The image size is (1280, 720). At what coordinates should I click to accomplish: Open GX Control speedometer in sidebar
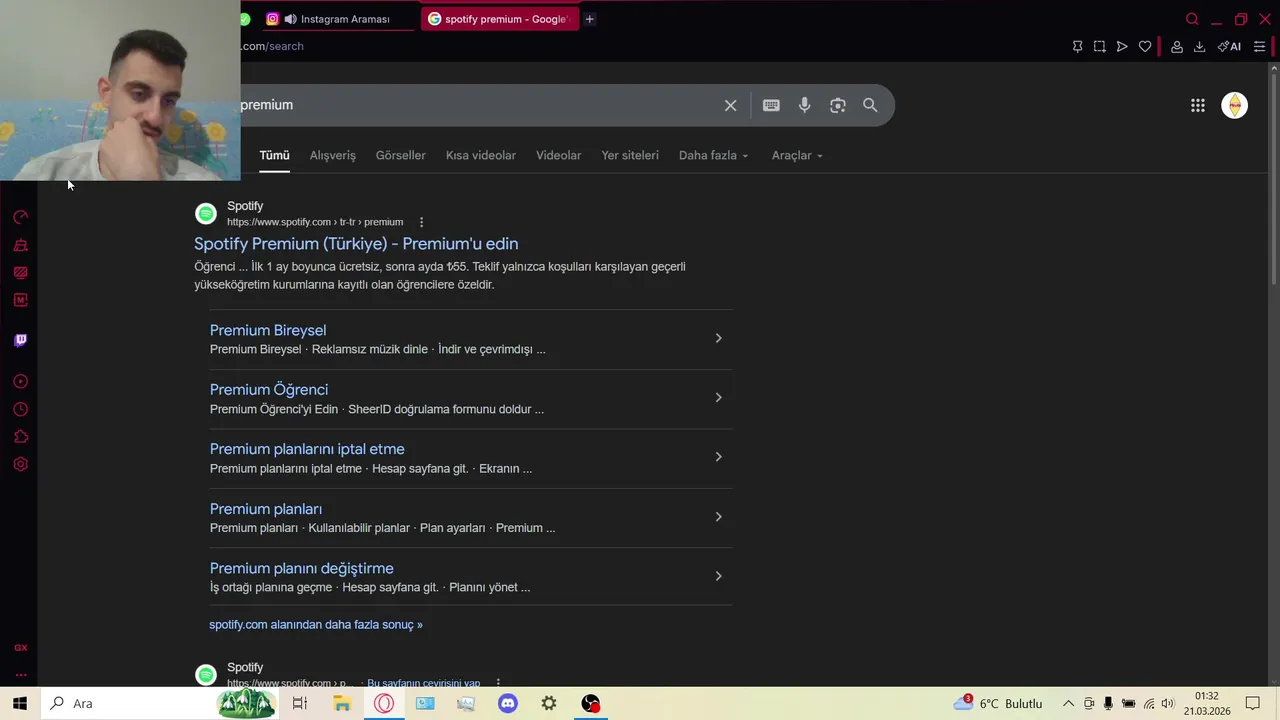pyautogui.click(x=20, y=217)
